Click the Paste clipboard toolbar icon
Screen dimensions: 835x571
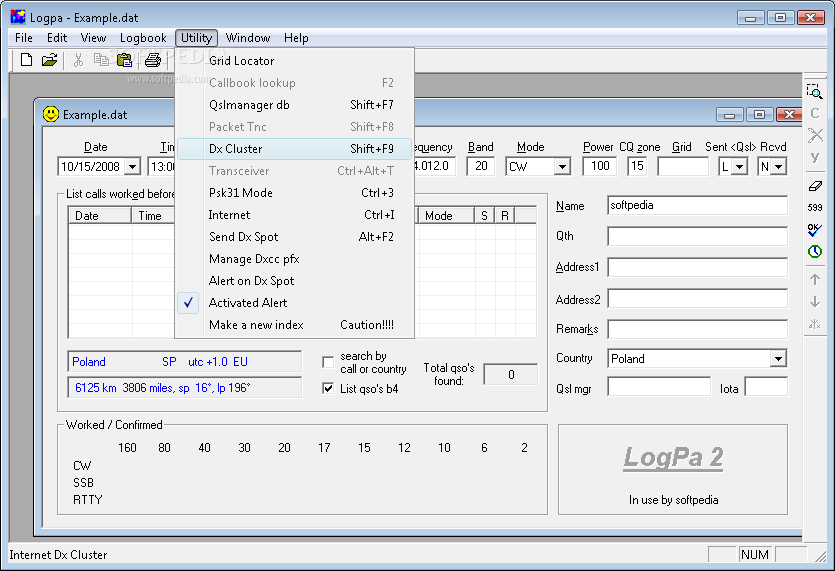point(125,60)
